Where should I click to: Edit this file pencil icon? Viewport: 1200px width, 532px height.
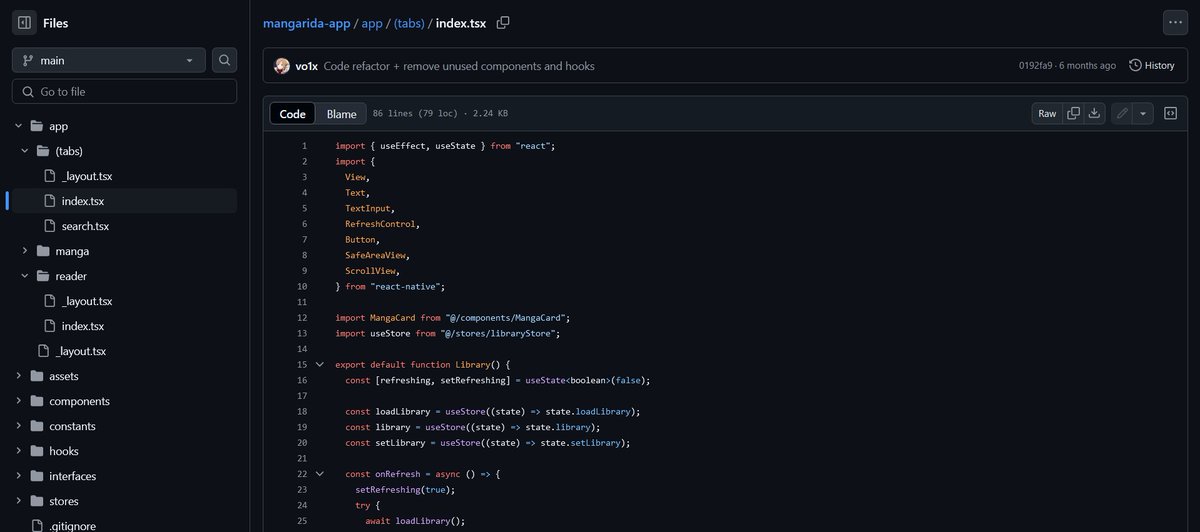point(1122,113)
